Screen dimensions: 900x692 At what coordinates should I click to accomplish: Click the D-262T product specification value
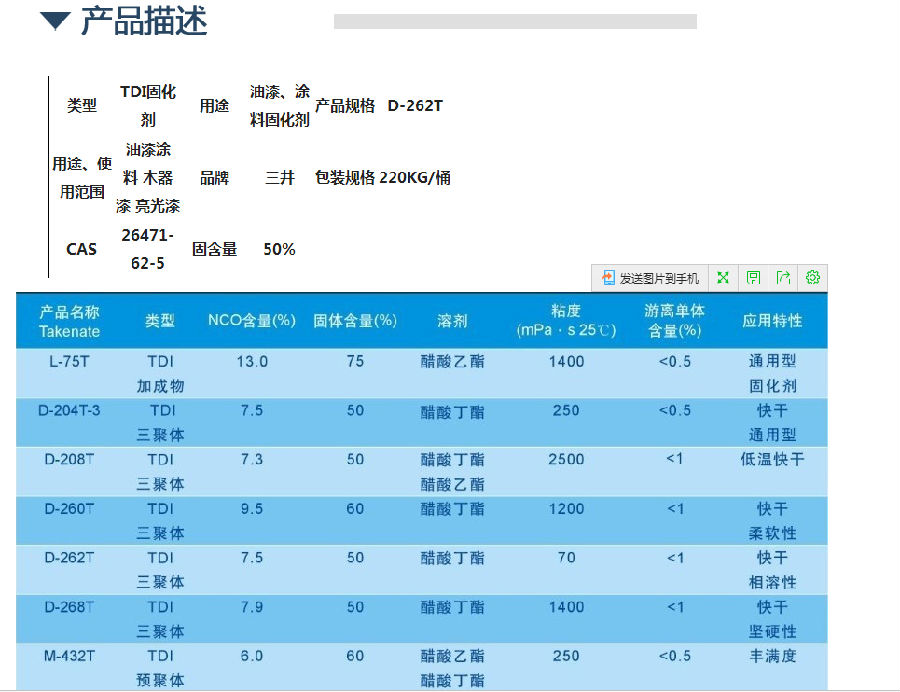pos(415,106)
